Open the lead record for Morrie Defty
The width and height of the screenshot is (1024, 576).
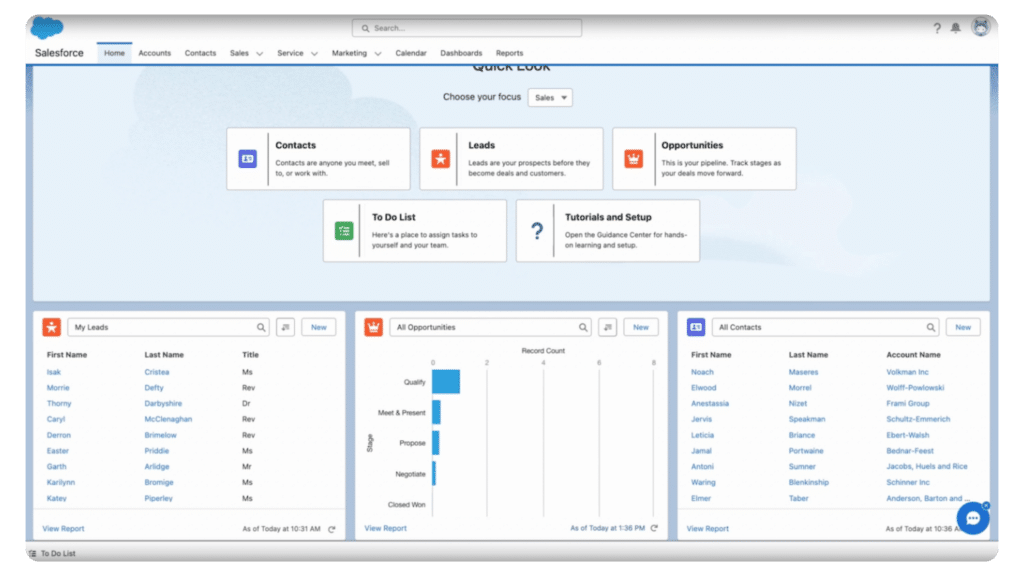point(58,387)
